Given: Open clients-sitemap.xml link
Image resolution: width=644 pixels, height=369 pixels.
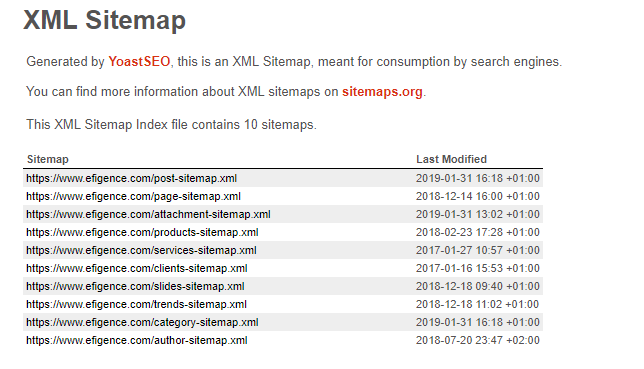Looking at the screenshot, I should (137, 269).
